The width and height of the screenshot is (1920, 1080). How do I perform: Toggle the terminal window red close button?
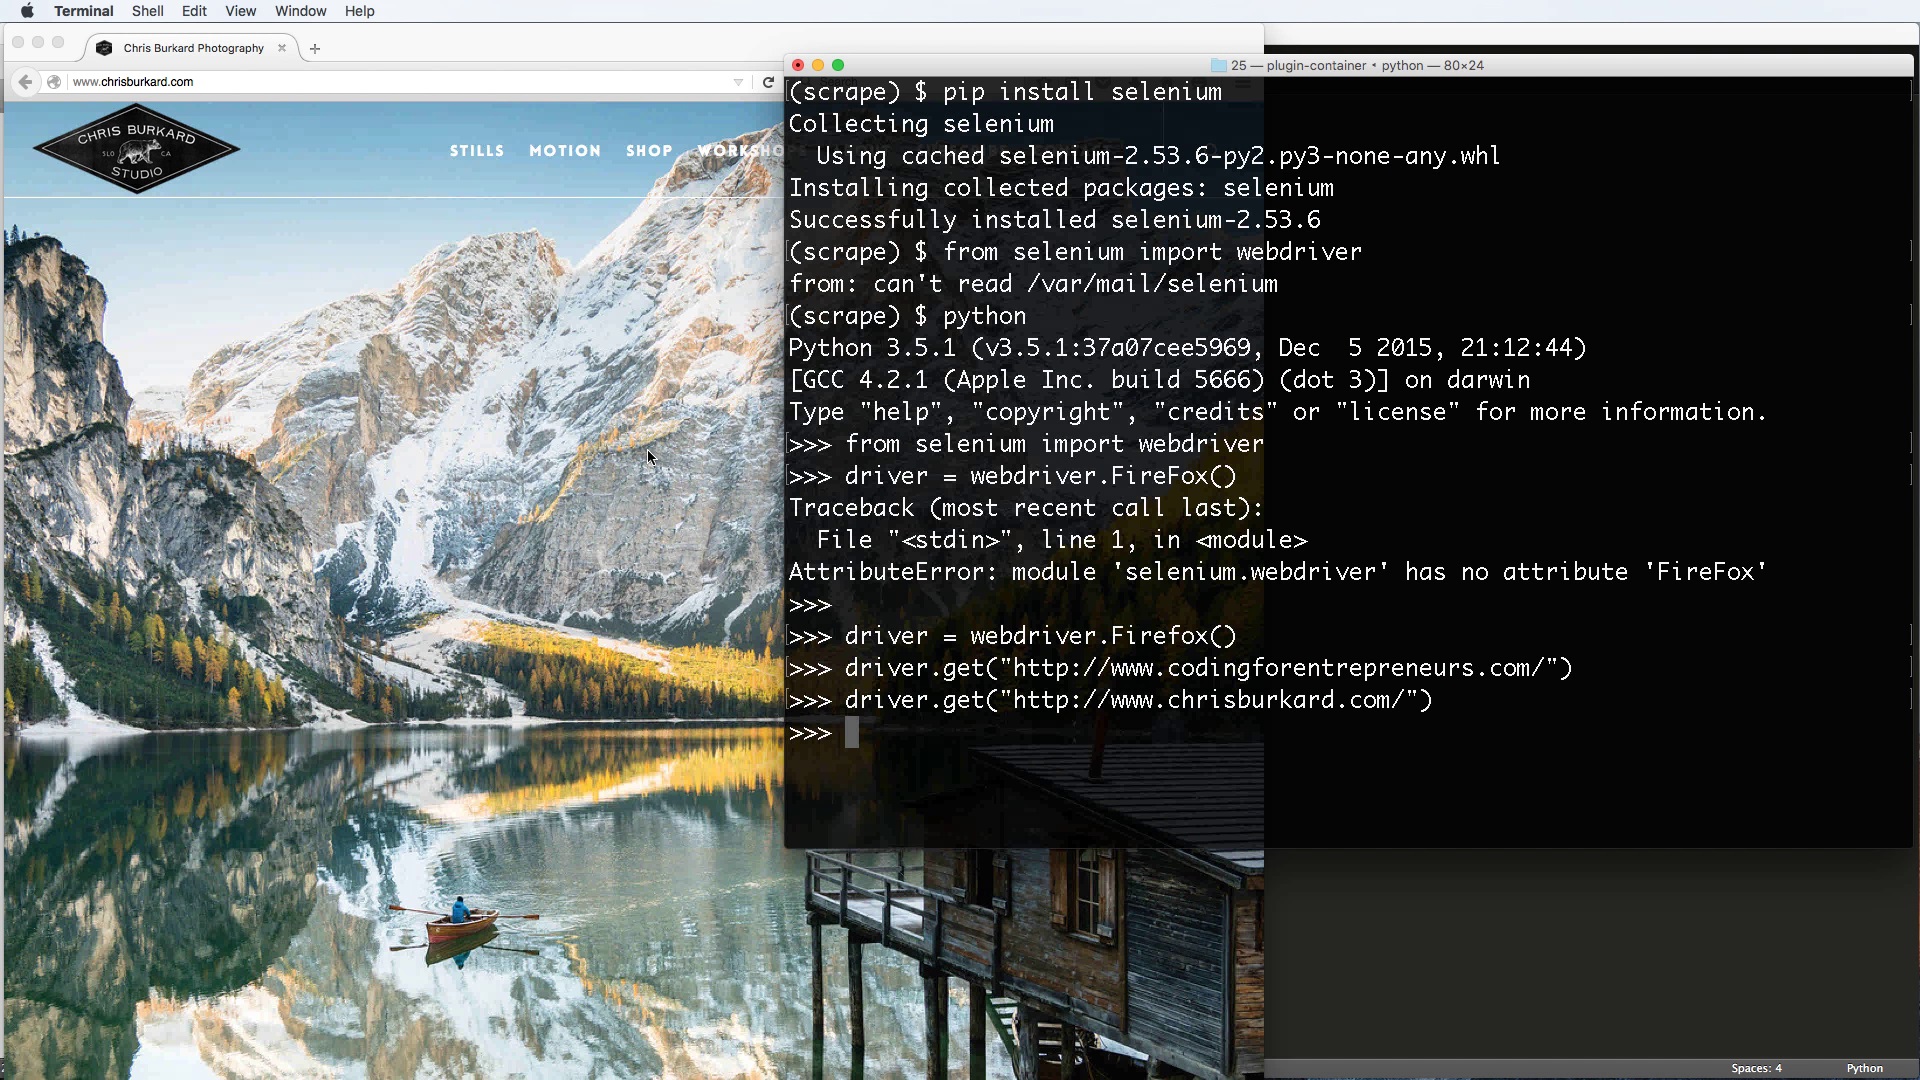pos(796,65)
